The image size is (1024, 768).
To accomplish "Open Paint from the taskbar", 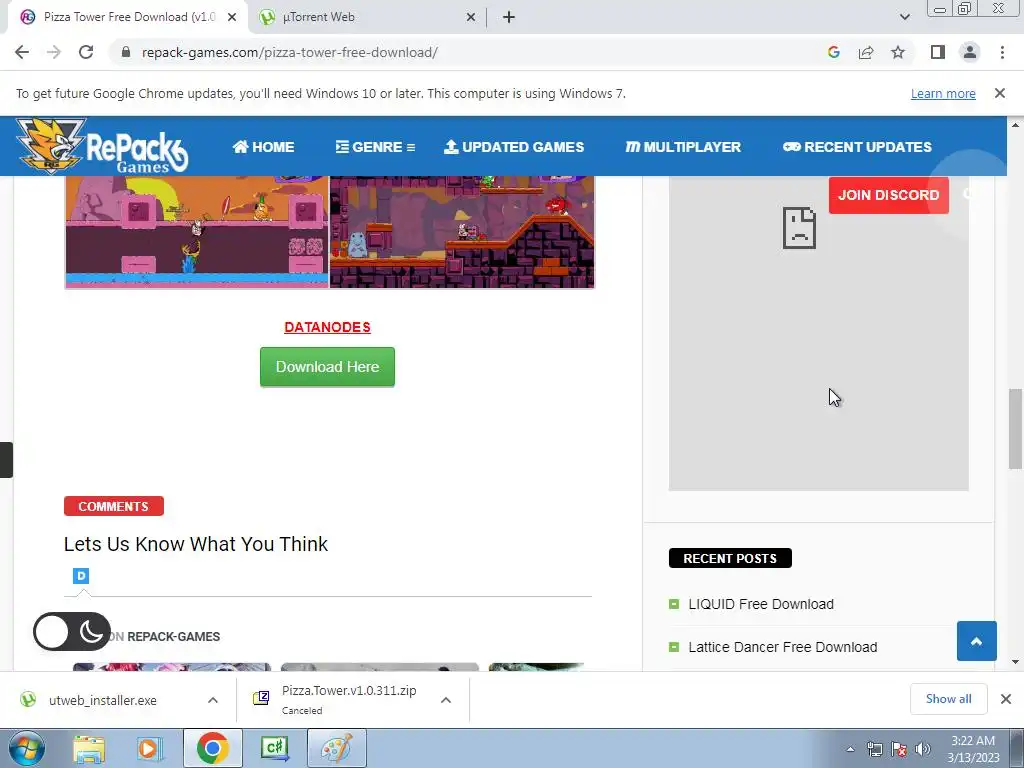I will pos(337,748).
